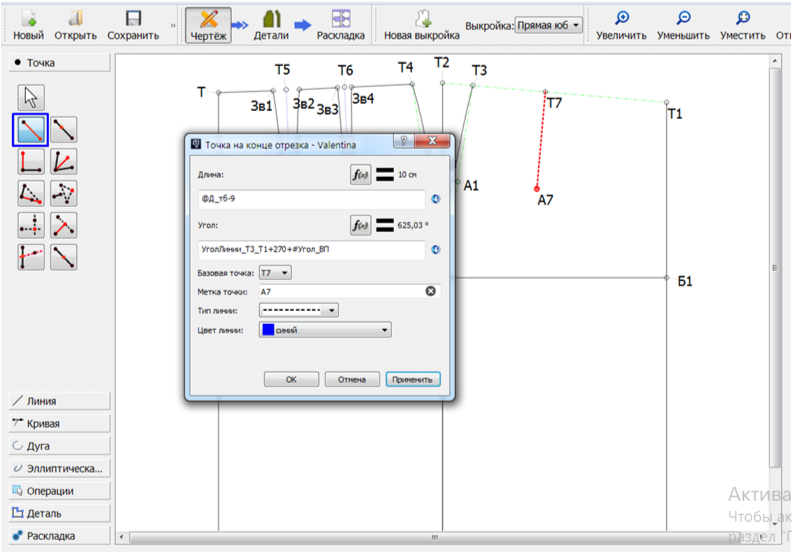The height and width of the screenshot is (552, 792).
Task: Open the Кривая toolbox section
Action: pyautogui.click(x=60, y=424)
